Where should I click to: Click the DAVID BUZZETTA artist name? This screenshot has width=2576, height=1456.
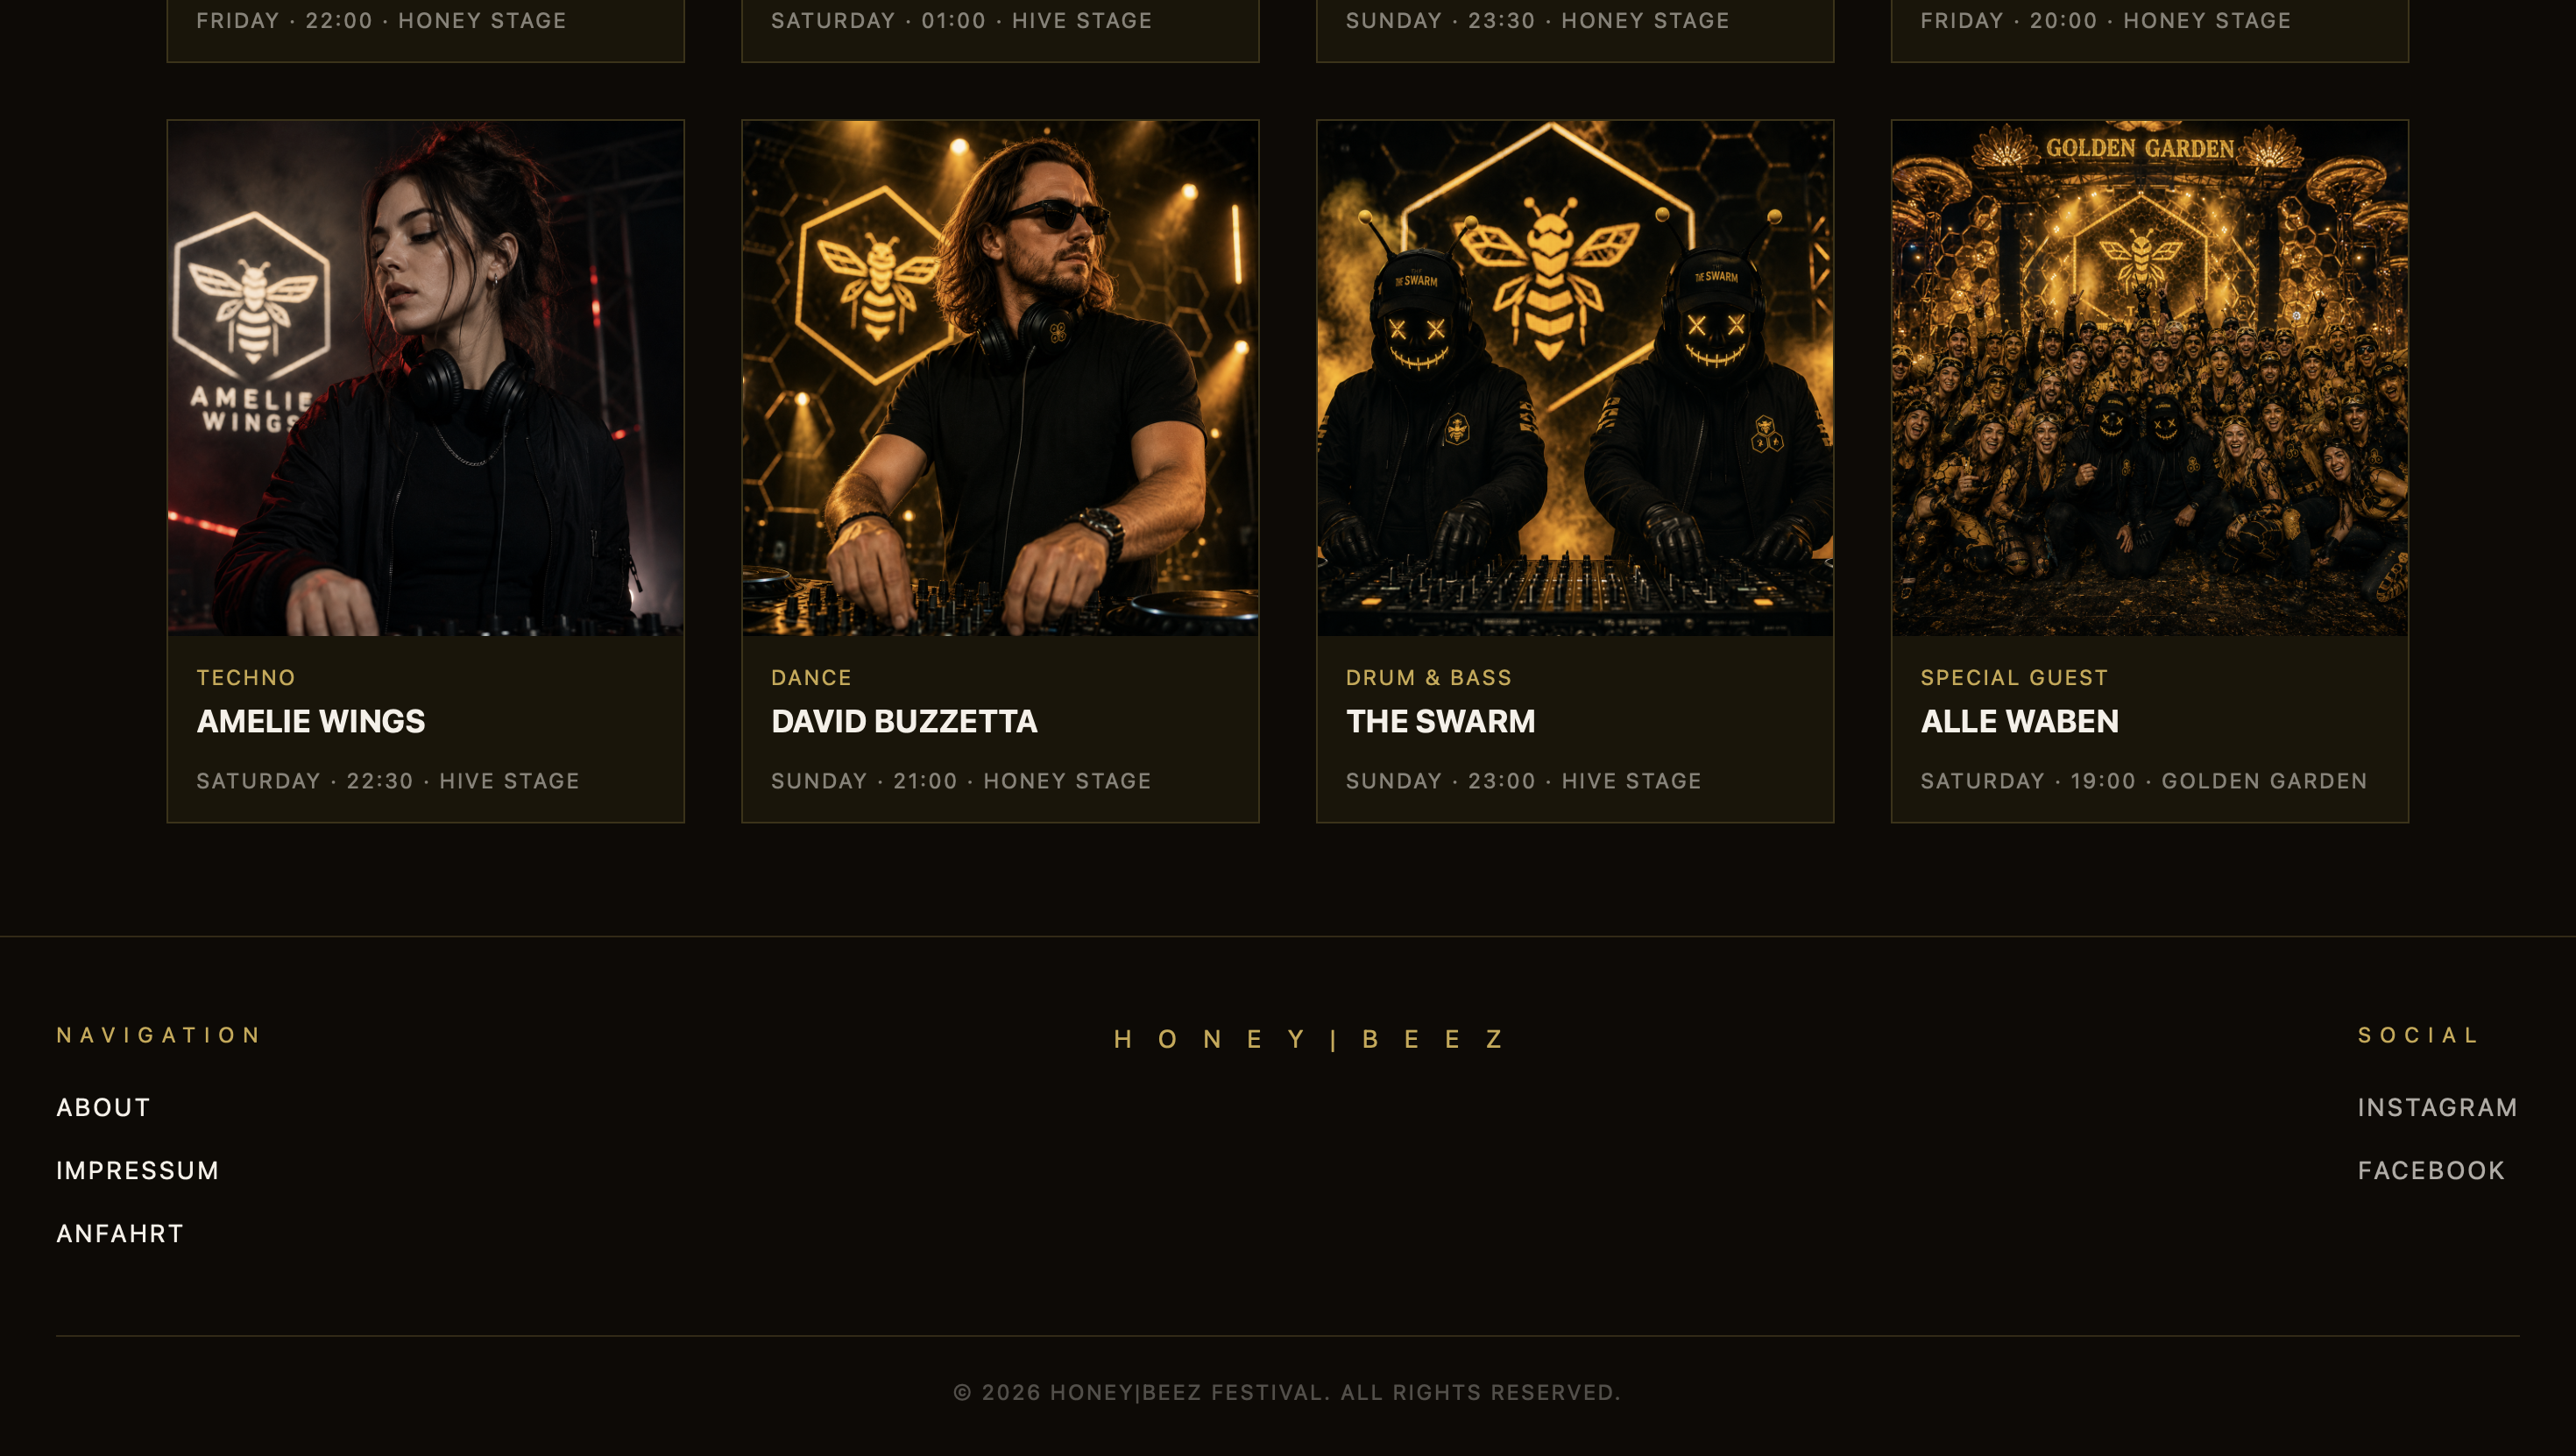(904, 721)
